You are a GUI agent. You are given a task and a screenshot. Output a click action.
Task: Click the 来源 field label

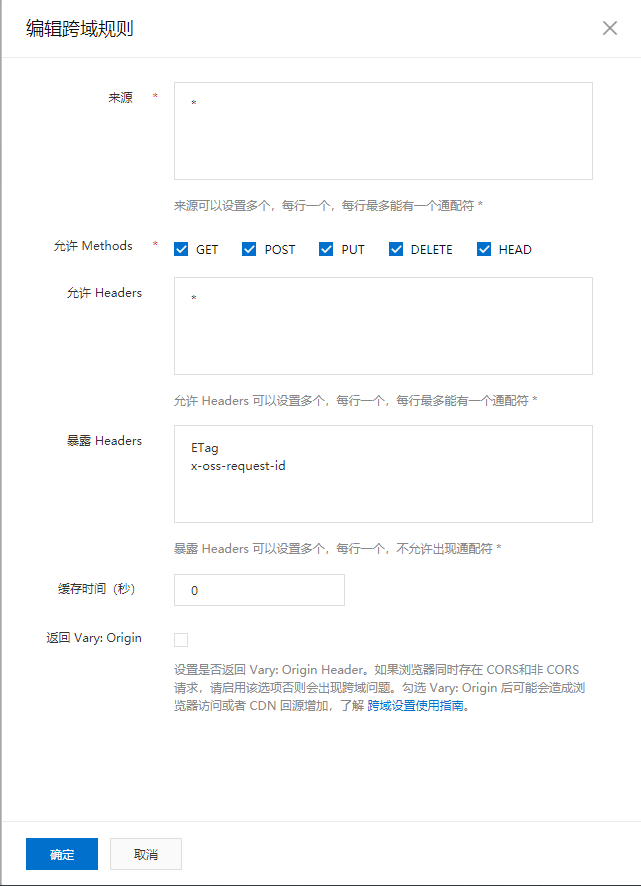pos(120,98)
